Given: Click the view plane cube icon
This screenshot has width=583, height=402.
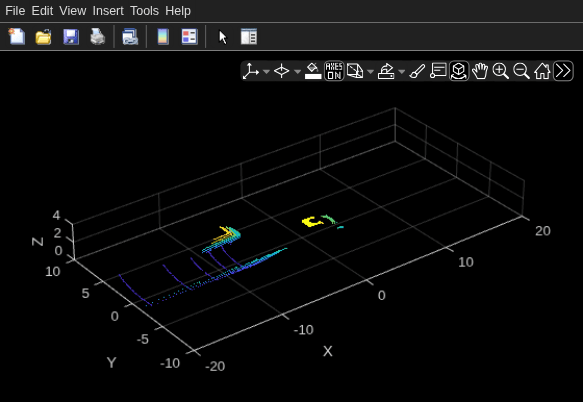Looking at the screenshot, I should coord(355,71).
